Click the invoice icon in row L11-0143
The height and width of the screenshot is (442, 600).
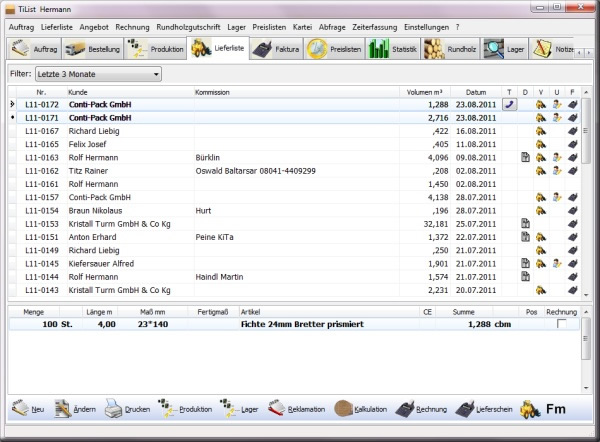tap(572, 290)
